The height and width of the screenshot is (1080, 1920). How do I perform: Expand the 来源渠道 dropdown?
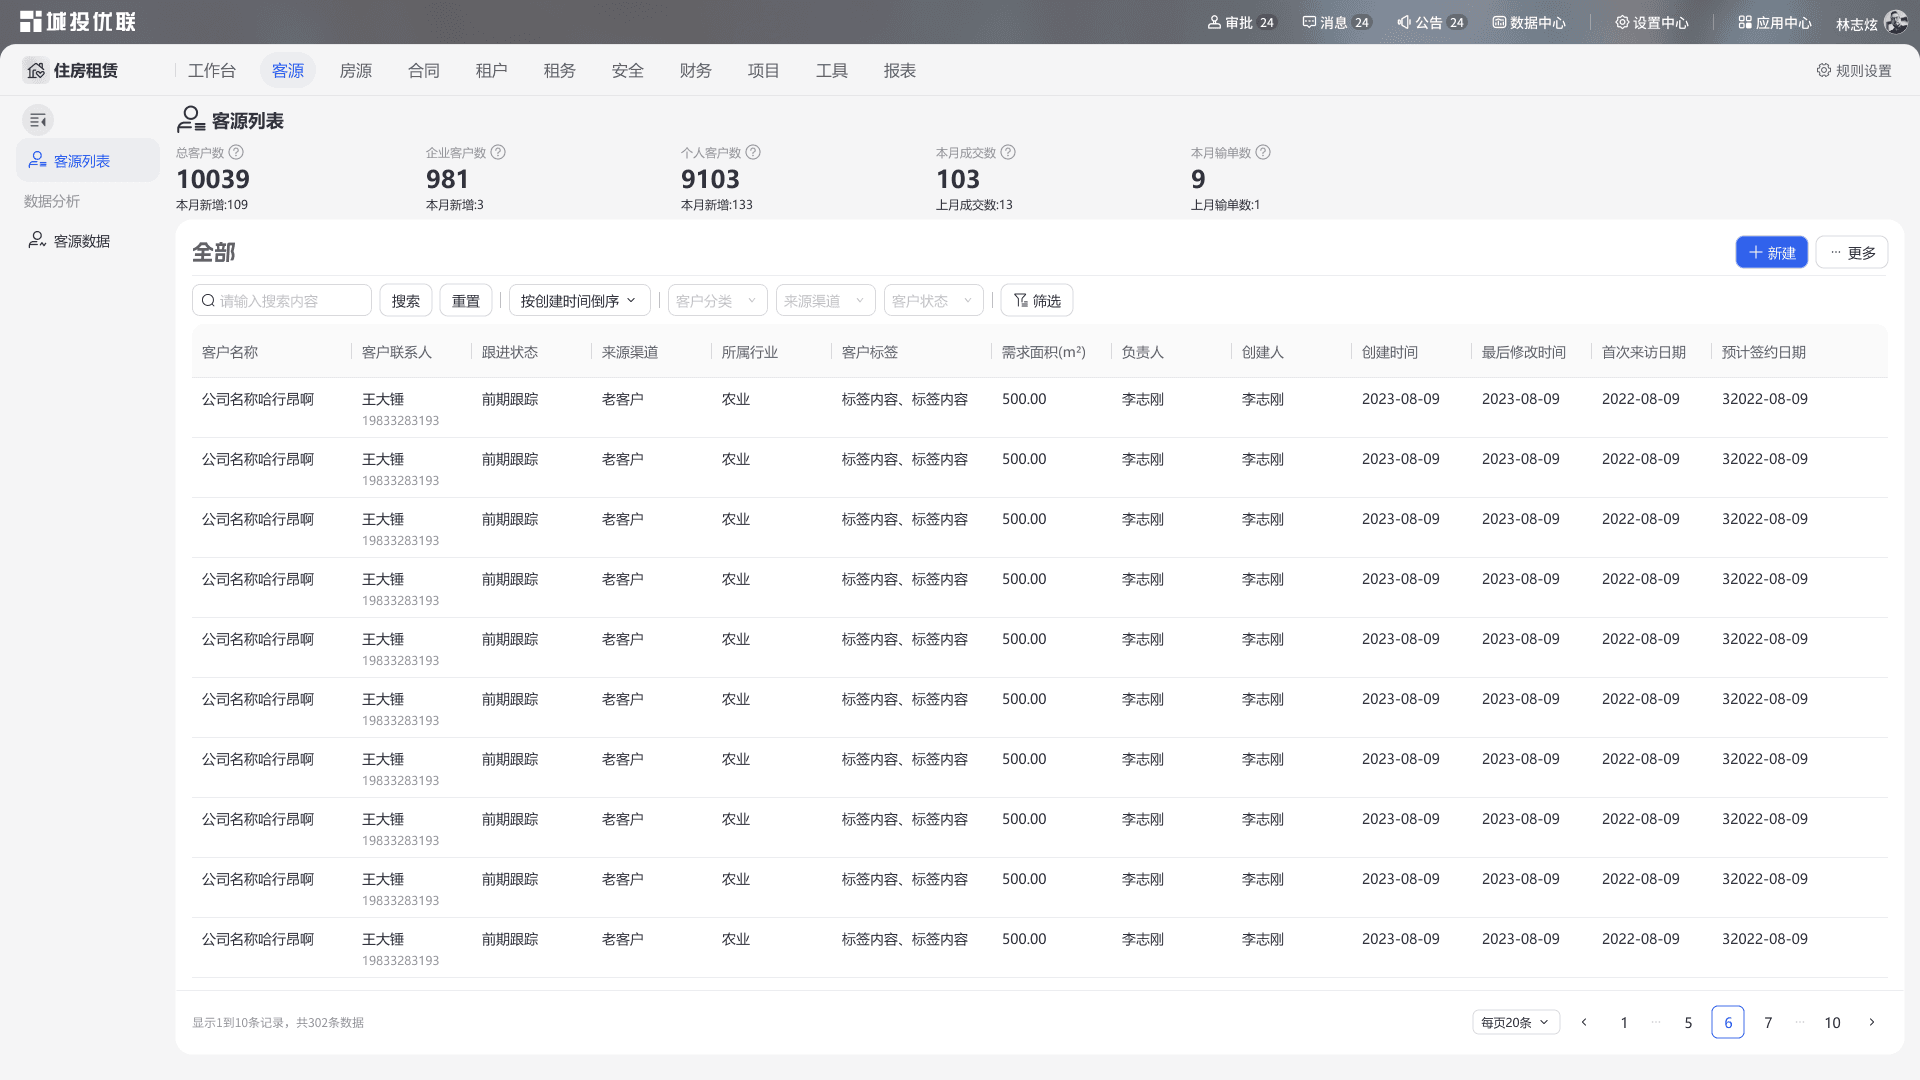point(826,300)
